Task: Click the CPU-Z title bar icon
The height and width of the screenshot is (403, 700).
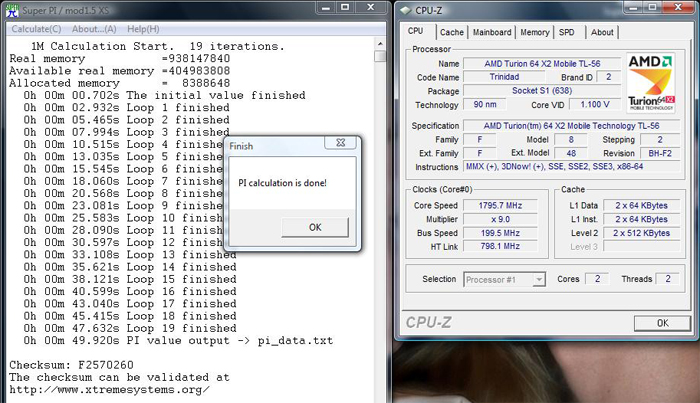Action: pos(405,10)
